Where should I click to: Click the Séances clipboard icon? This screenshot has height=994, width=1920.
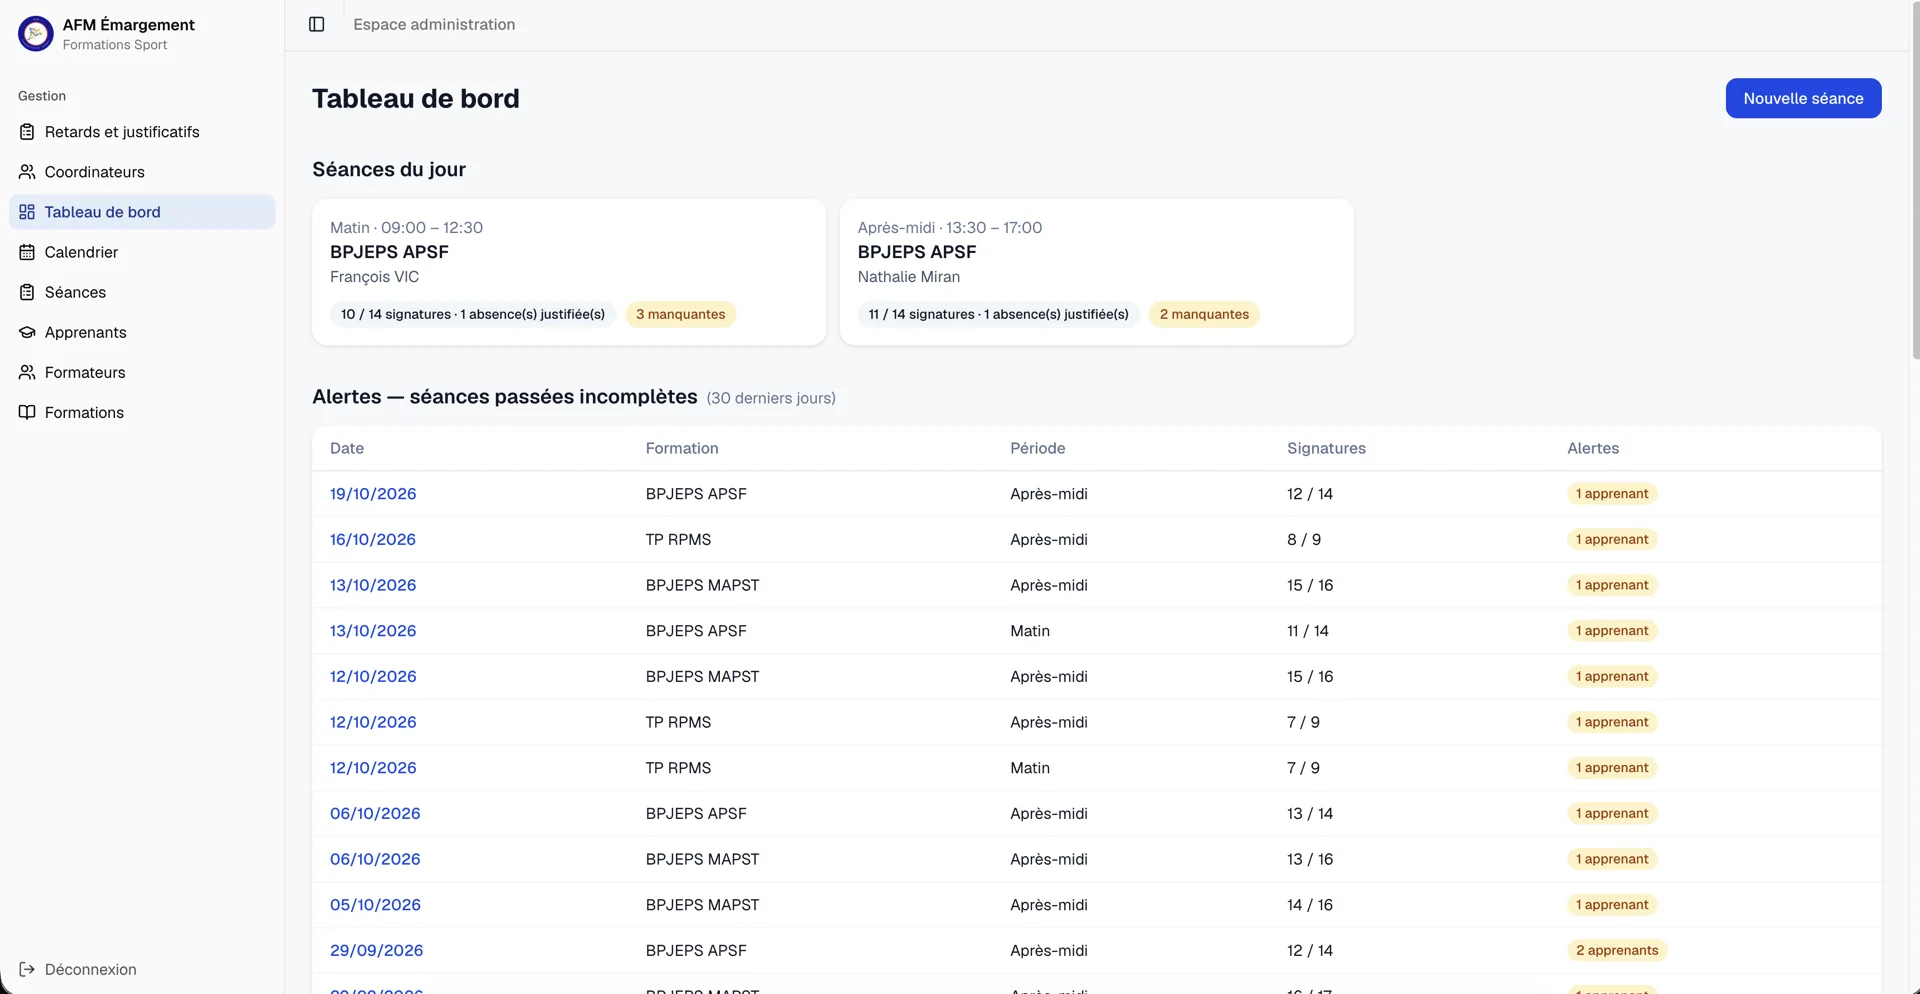(27, 292)
